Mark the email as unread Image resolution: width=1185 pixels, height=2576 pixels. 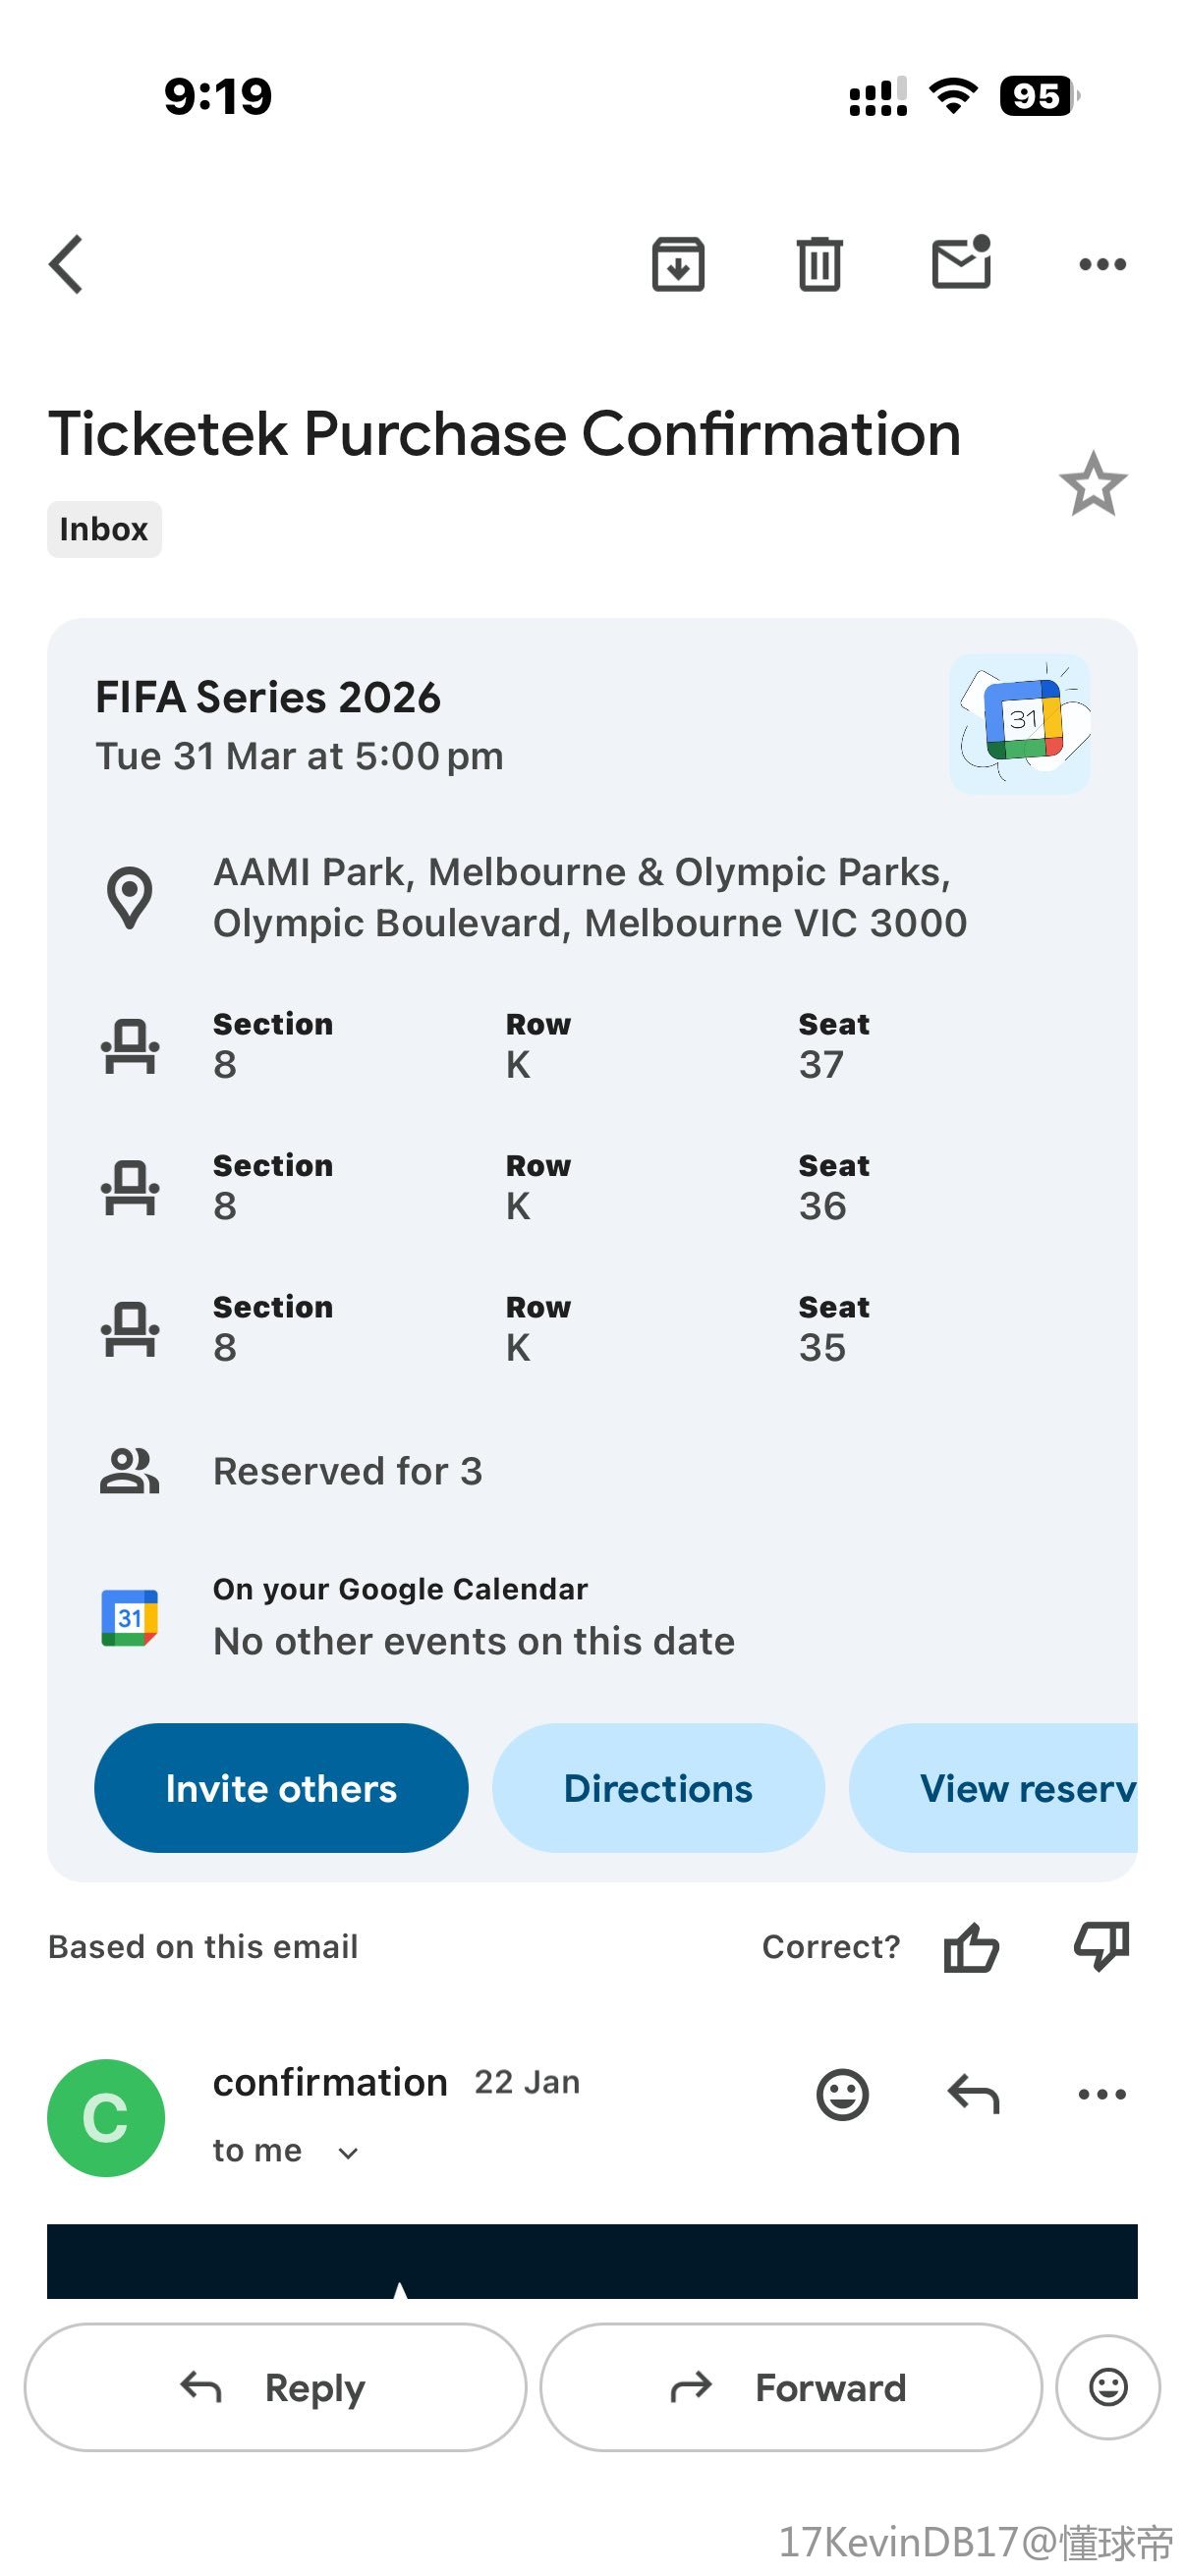[x=961, y=263]
